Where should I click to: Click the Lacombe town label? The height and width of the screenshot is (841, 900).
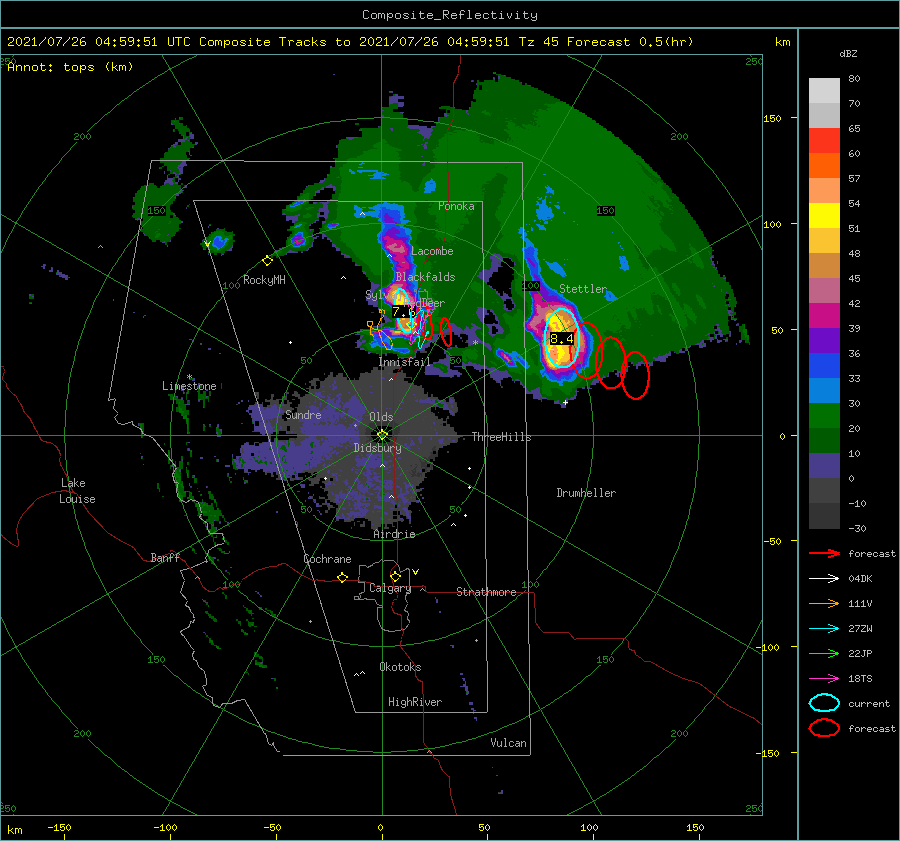432,251
